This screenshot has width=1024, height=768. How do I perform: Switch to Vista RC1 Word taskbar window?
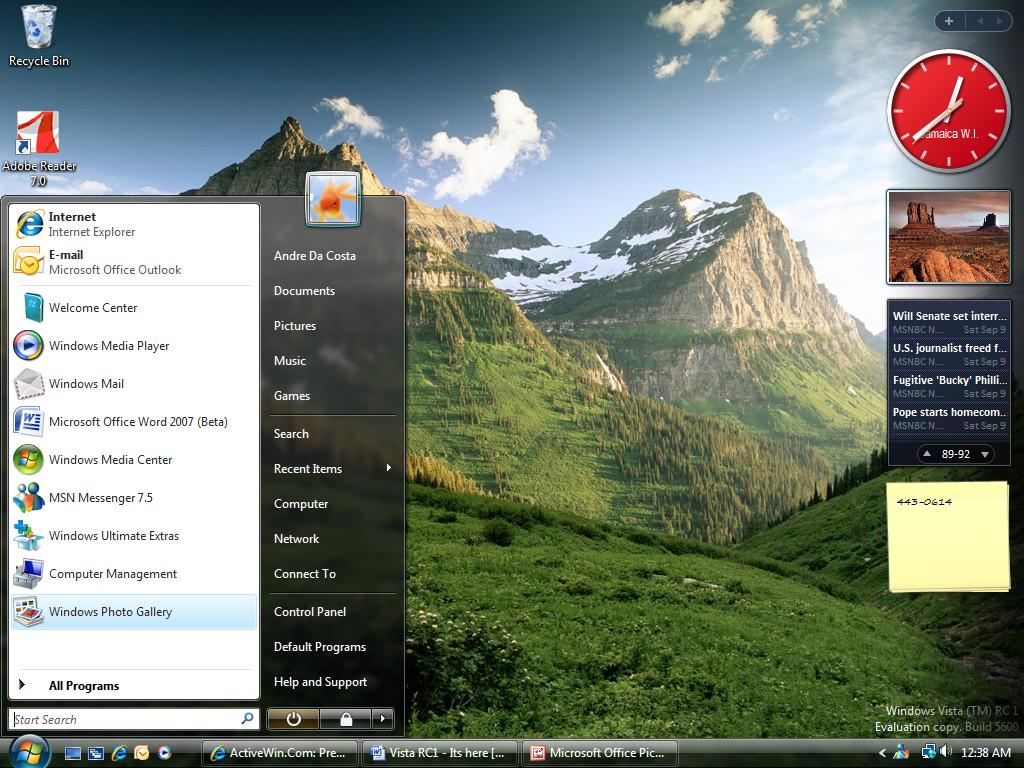440,753
